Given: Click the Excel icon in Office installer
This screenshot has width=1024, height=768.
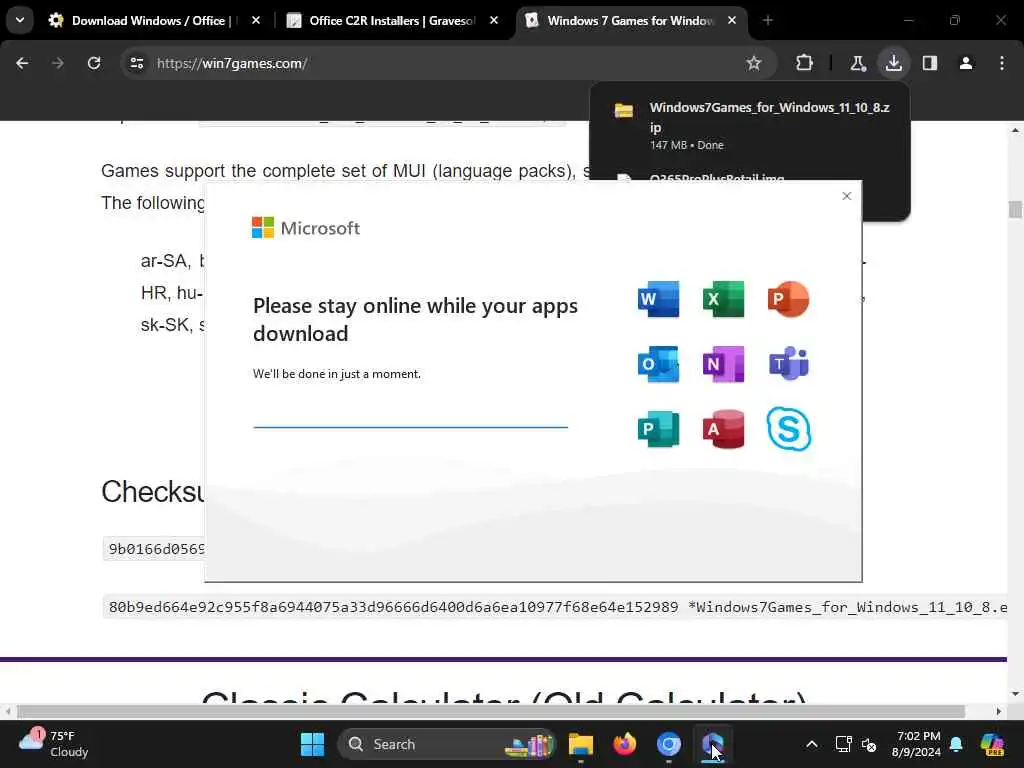Looking at the screenshot, I should pyautogui.click(x=723, y=299).
